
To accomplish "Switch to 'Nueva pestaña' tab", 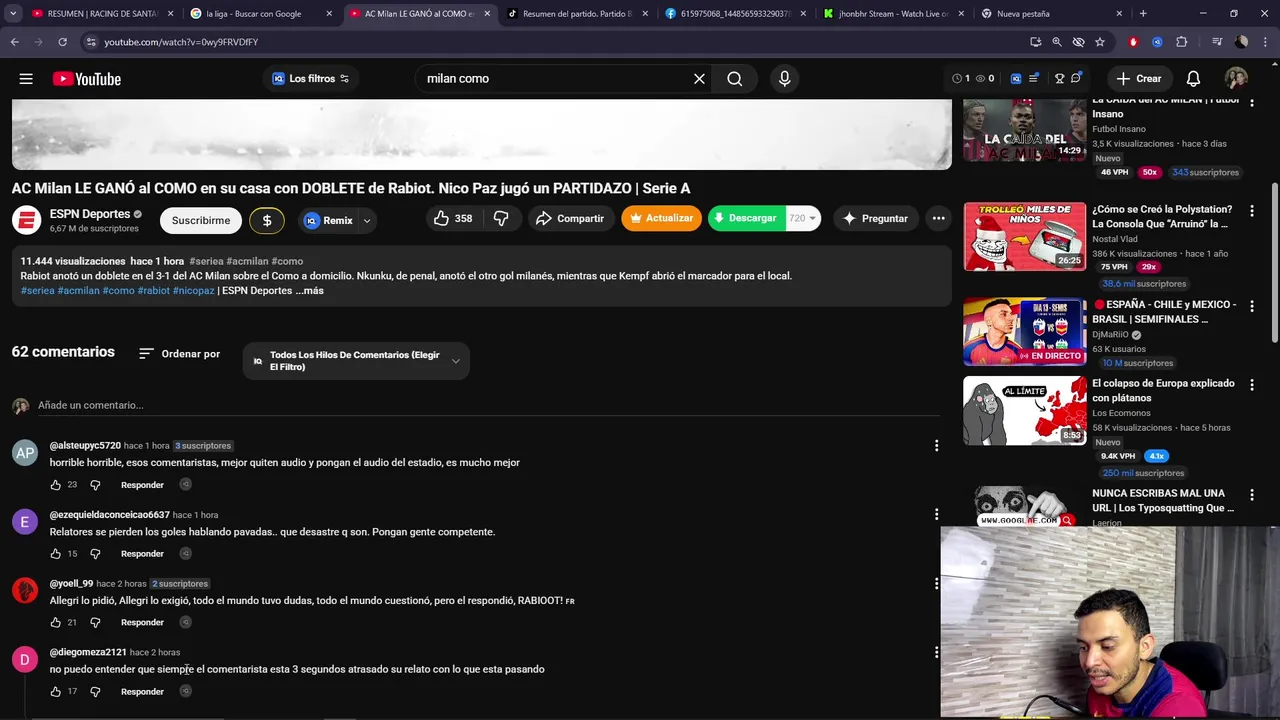I will coord(1052,14).
